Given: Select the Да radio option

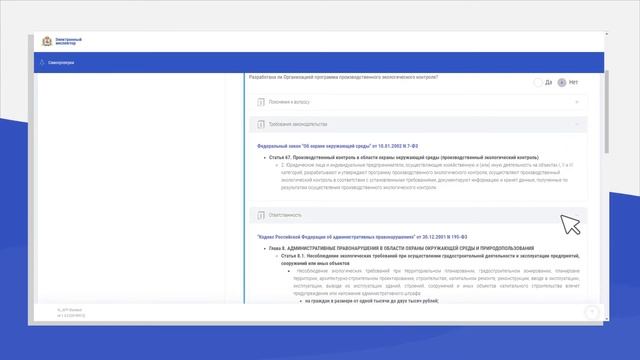Looking at the screenshot, I should (538, 82).
